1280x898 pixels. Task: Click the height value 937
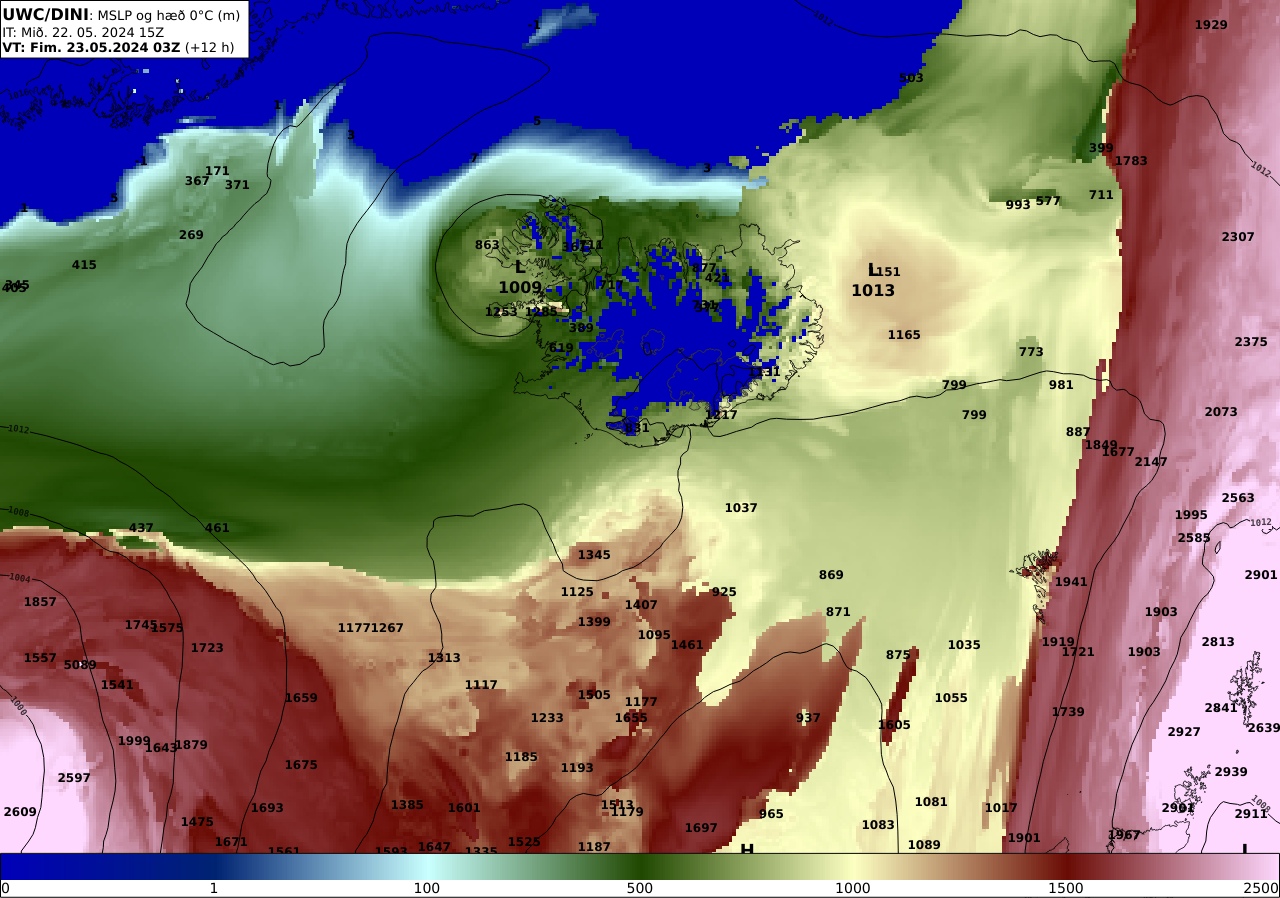[x=808, y=718]
